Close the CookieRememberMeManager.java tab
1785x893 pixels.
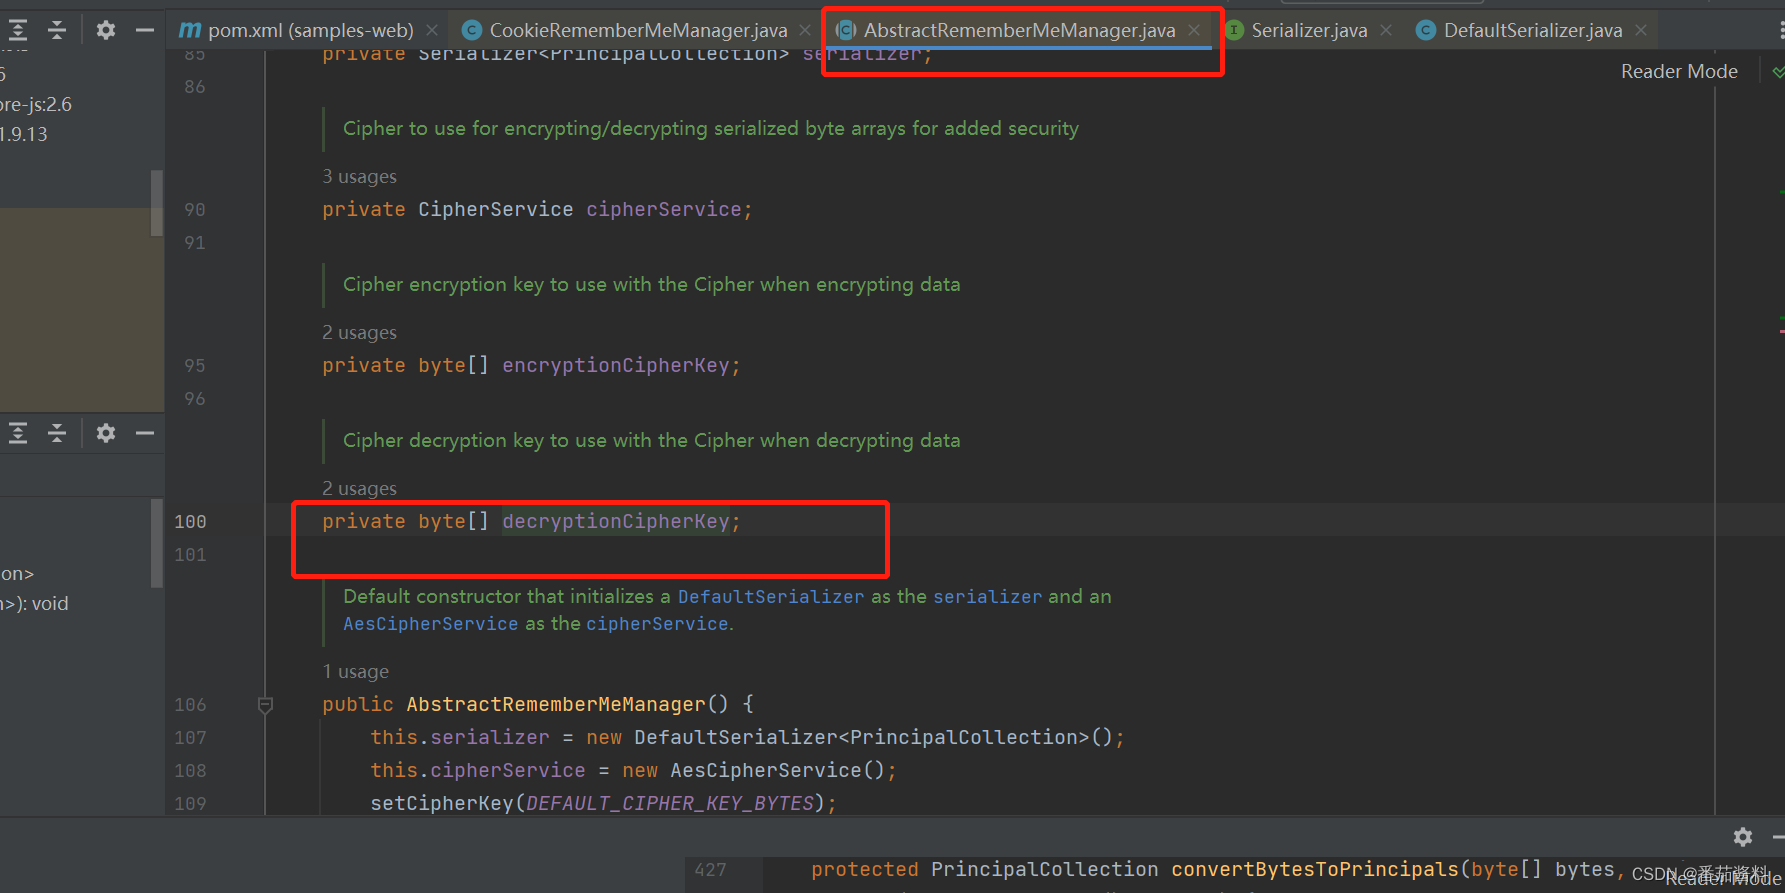[805, 31]
